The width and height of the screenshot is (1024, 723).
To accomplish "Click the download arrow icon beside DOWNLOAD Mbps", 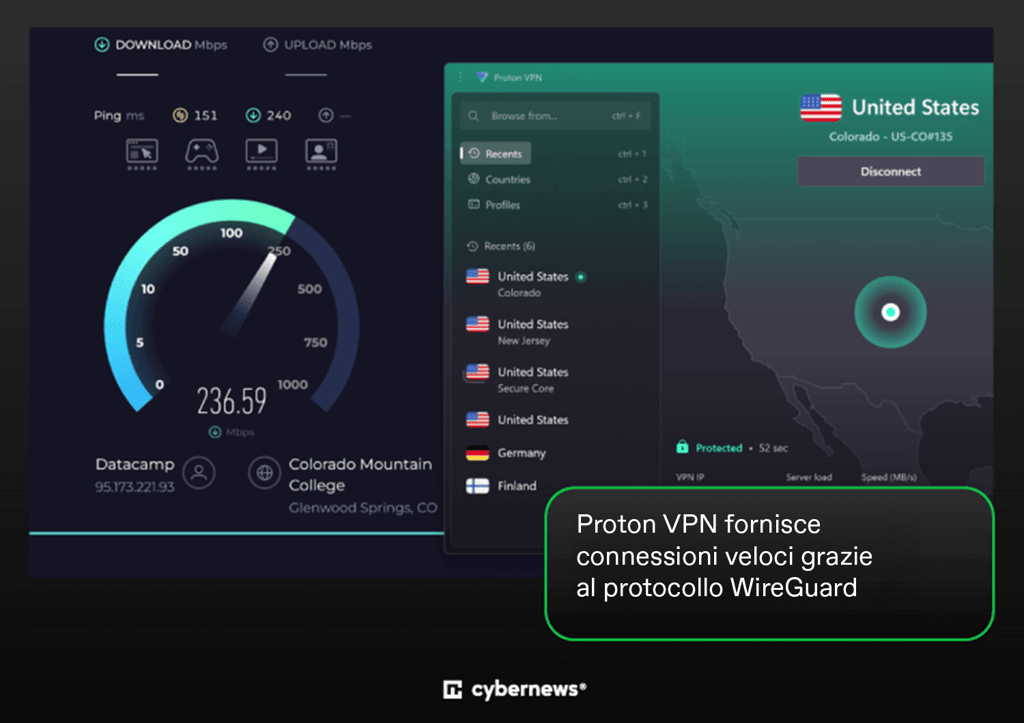I will point(102,44).
